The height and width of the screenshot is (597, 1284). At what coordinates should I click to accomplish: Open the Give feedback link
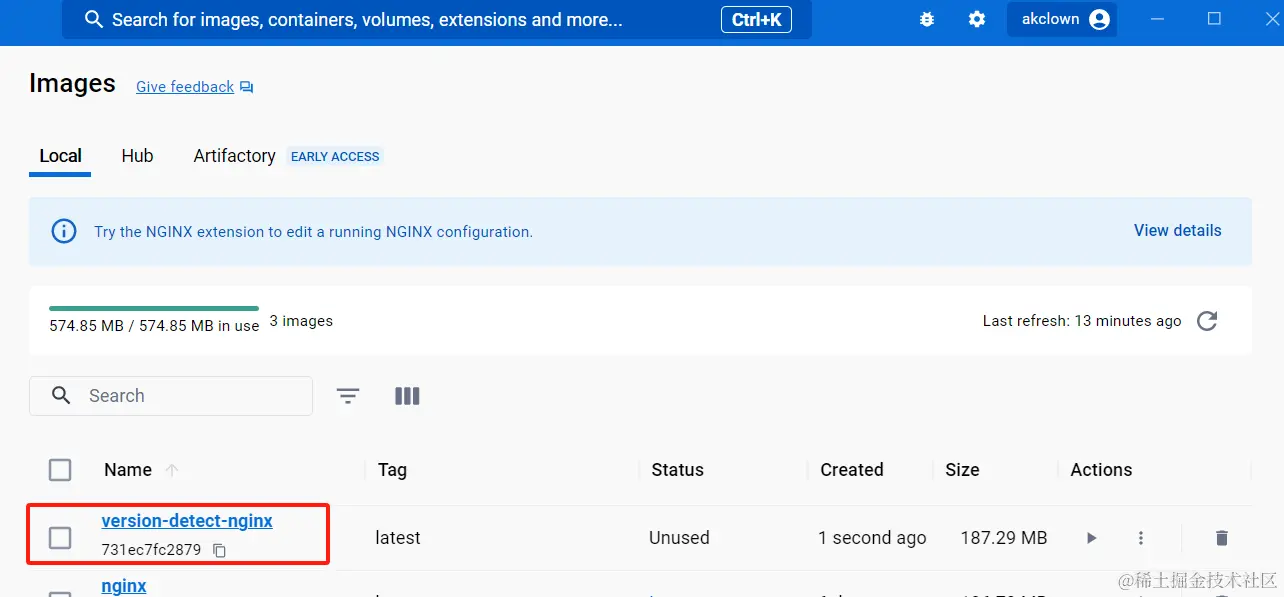coord(185,87)
